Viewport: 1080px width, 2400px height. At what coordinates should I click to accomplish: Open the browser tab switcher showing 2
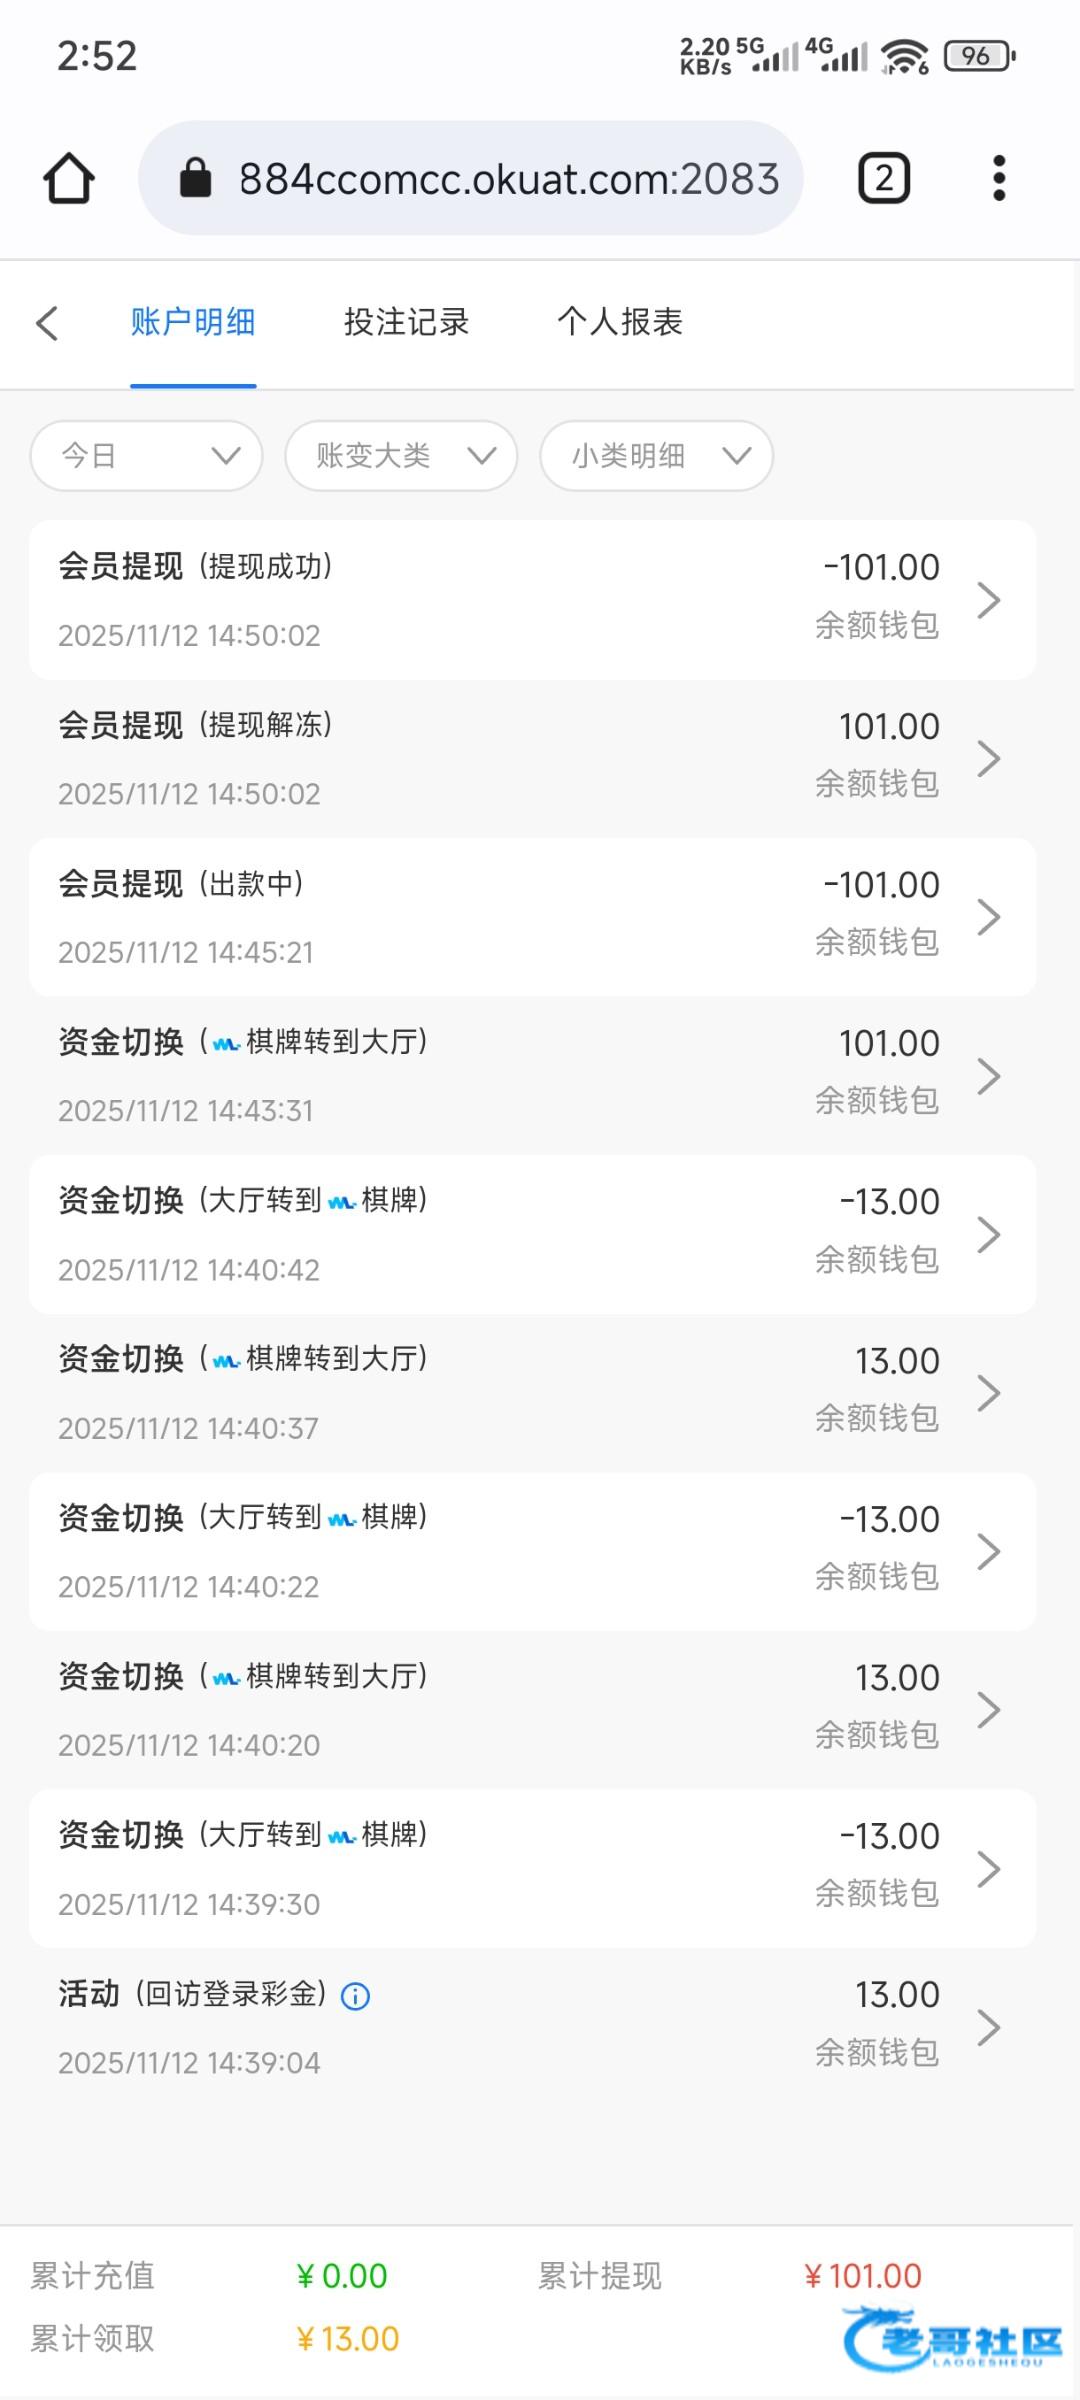pos(884,179)
